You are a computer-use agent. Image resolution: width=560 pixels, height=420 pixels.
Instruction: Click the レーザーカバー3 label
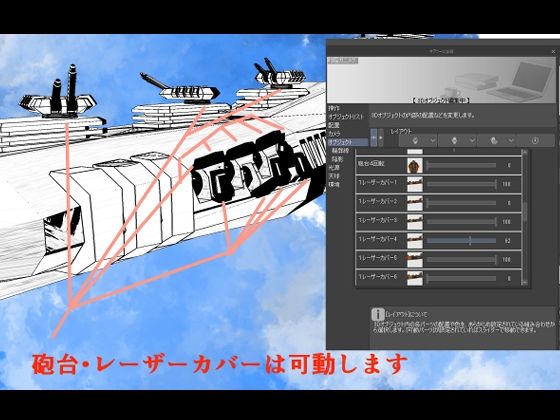click(377, 220)
